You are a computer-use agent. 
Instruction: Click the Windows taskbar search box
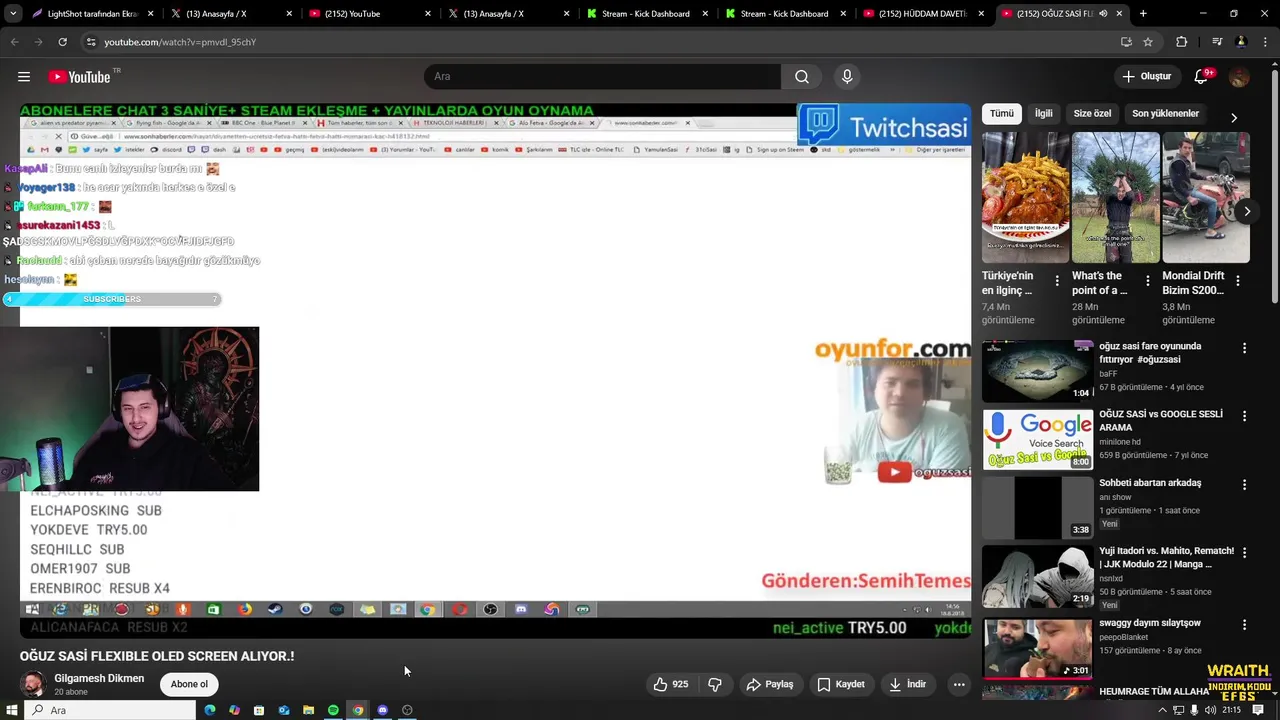(110, 710)
